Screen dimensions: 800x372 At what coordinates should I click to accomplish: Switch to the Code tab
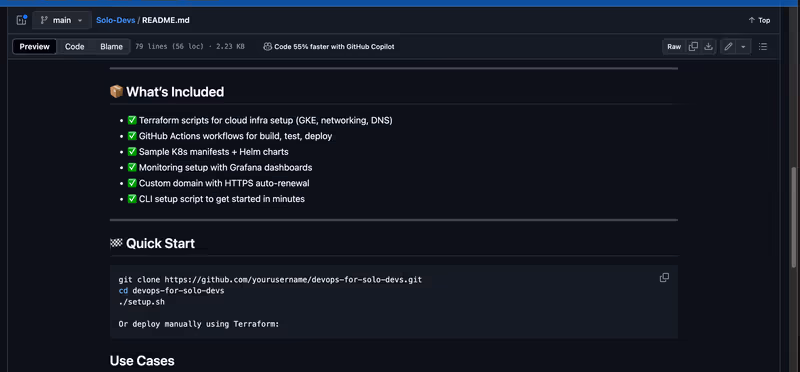(x=74, y=46)
